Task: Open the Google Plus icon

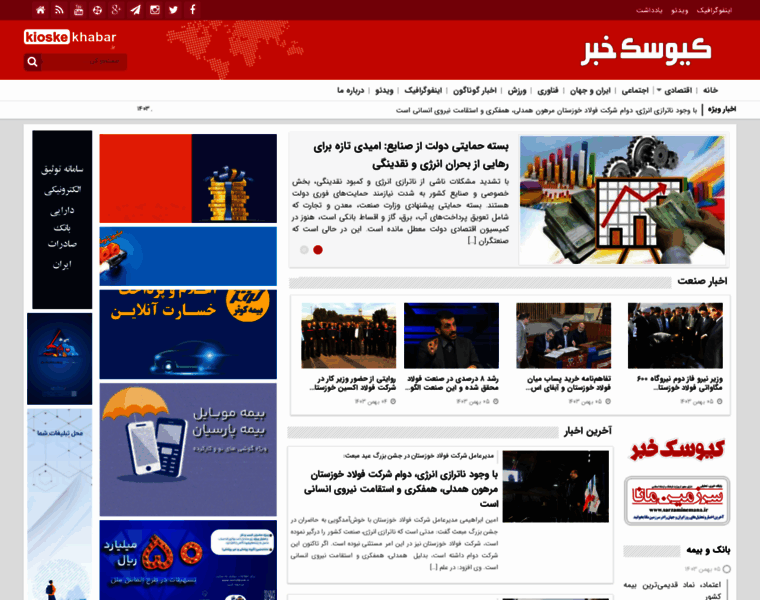Action: click(116, 10)
